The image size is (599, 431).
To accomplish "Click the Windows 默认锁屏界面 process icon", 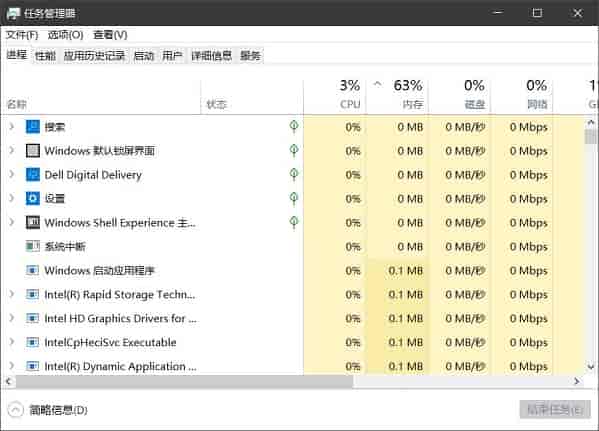I will click(32, 151).
